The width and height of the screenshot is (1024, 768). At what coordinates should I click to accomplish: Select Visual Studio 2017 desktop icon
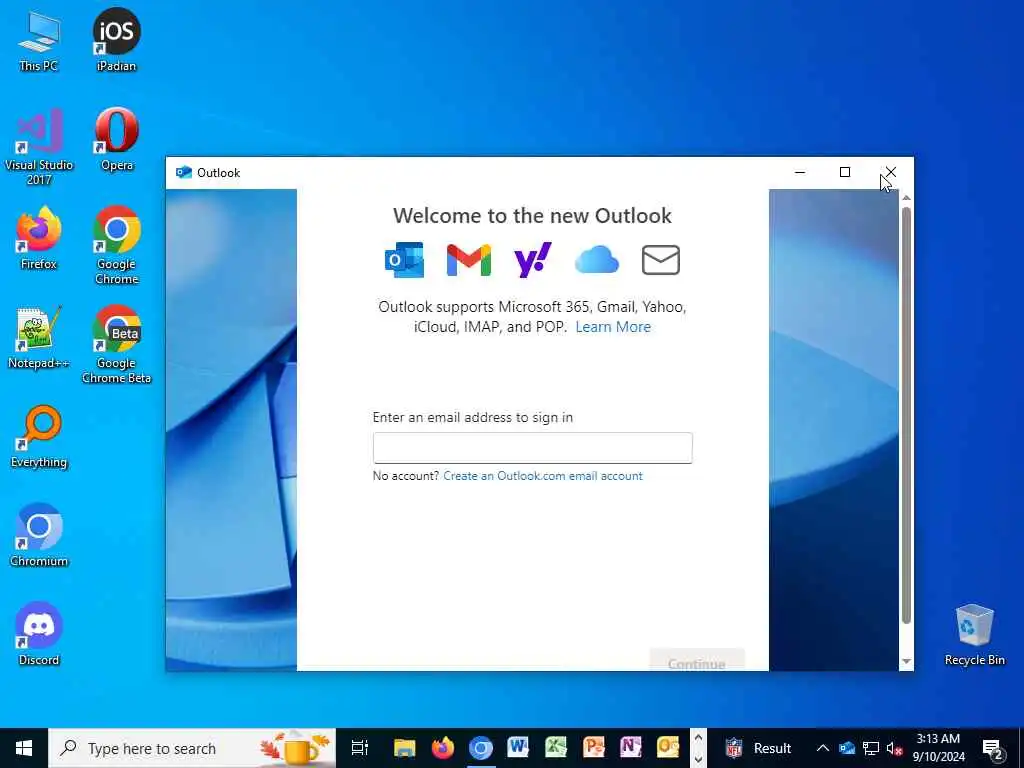39,146
